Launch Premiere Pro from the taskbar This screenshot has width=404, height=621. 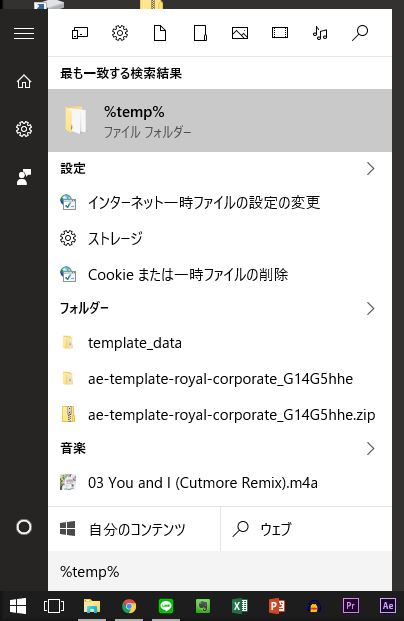click(350, 606)
